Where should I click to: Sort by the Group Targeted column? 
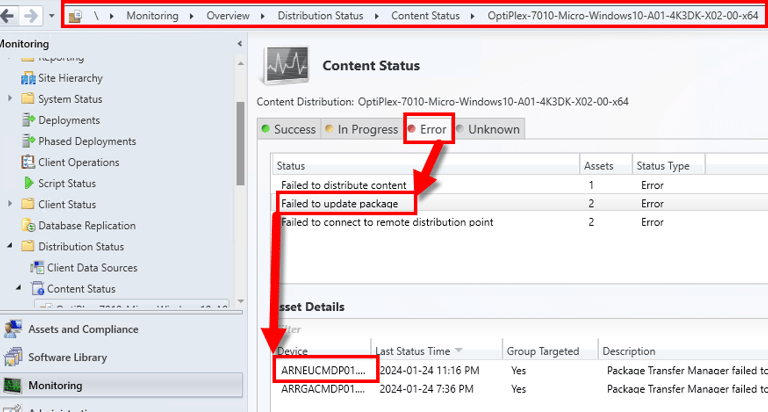pyautogui.click(x=550, y=351)
